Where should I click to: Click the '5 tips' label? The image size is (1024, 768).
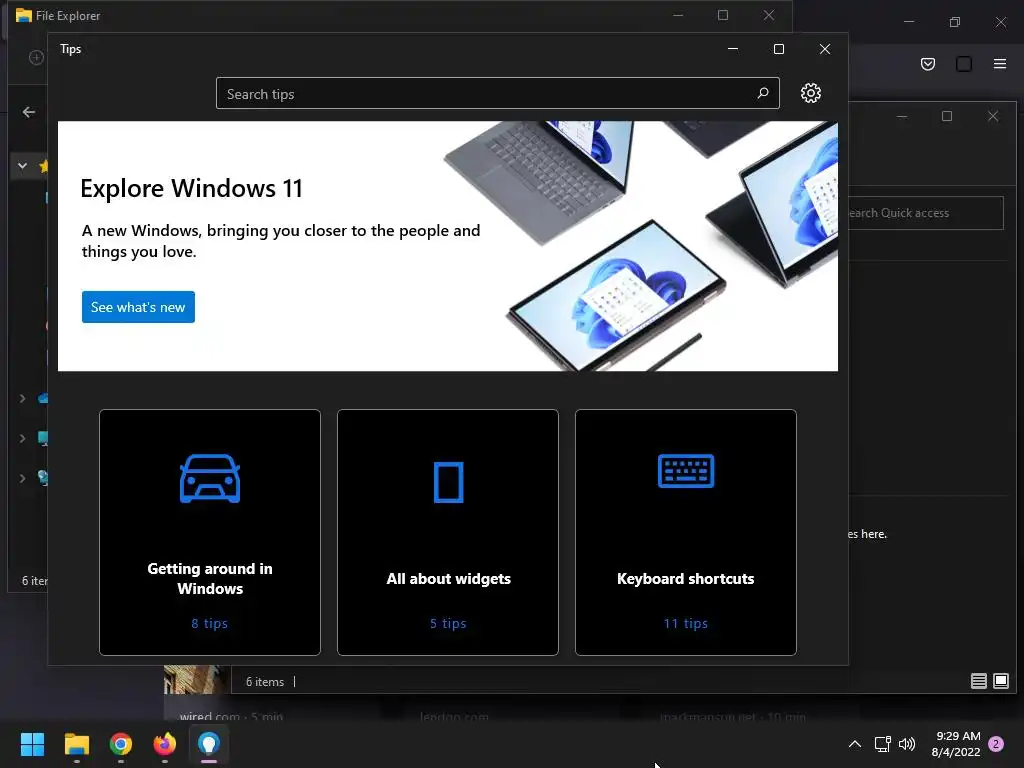coord(448,624)
